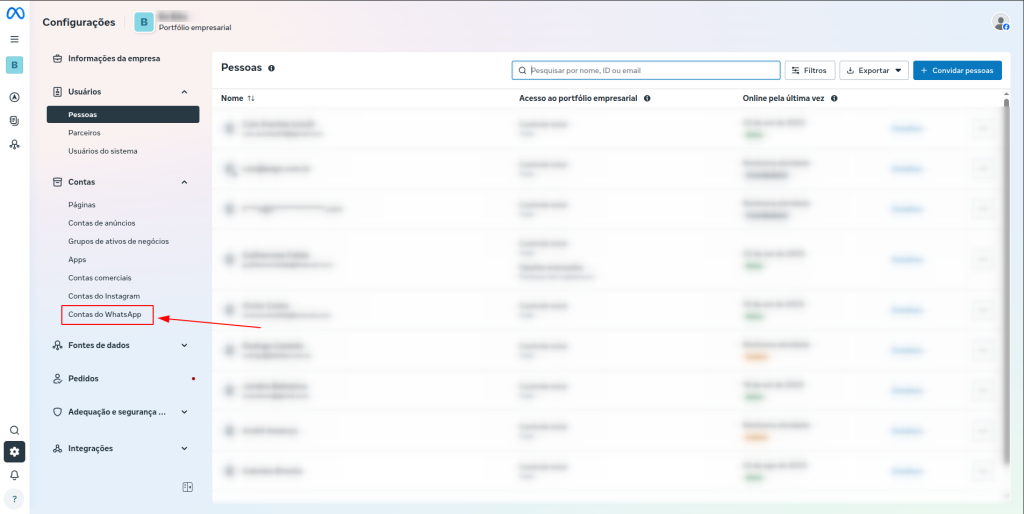The height and width of the screenshot is (514, 1024).
Task: Expand the Integrações section
Action: tap(184, 449)
